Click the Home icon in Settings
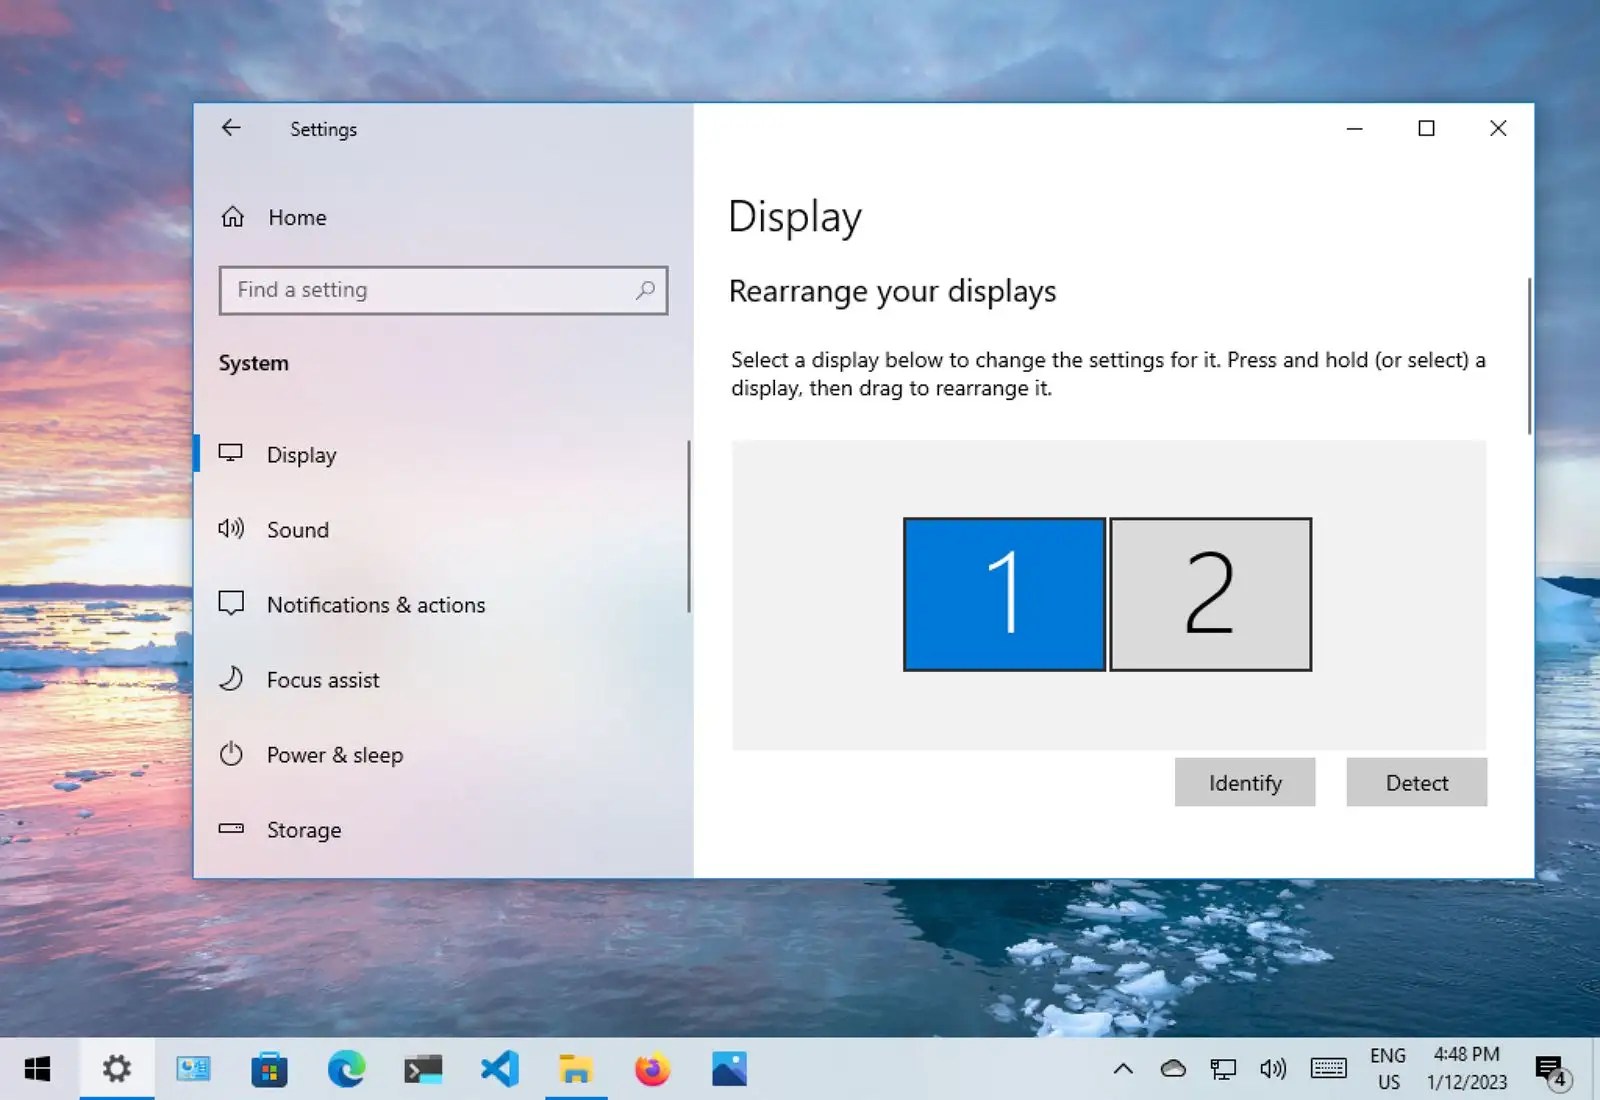Screen dimensions: 1600x1100 (232, 217)
